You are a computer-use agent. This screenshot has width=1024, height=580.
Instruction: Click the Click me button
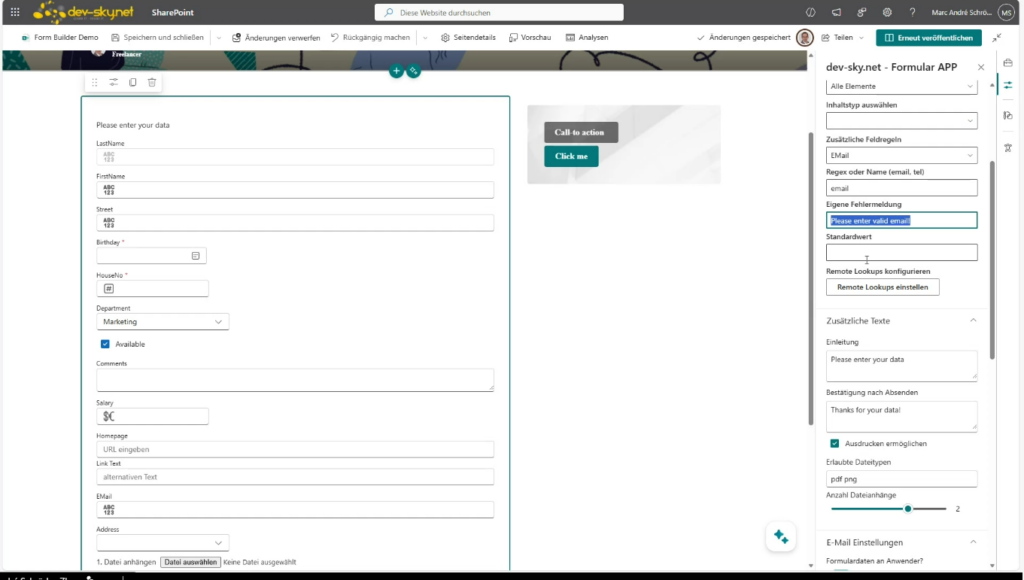click(571, 156)
